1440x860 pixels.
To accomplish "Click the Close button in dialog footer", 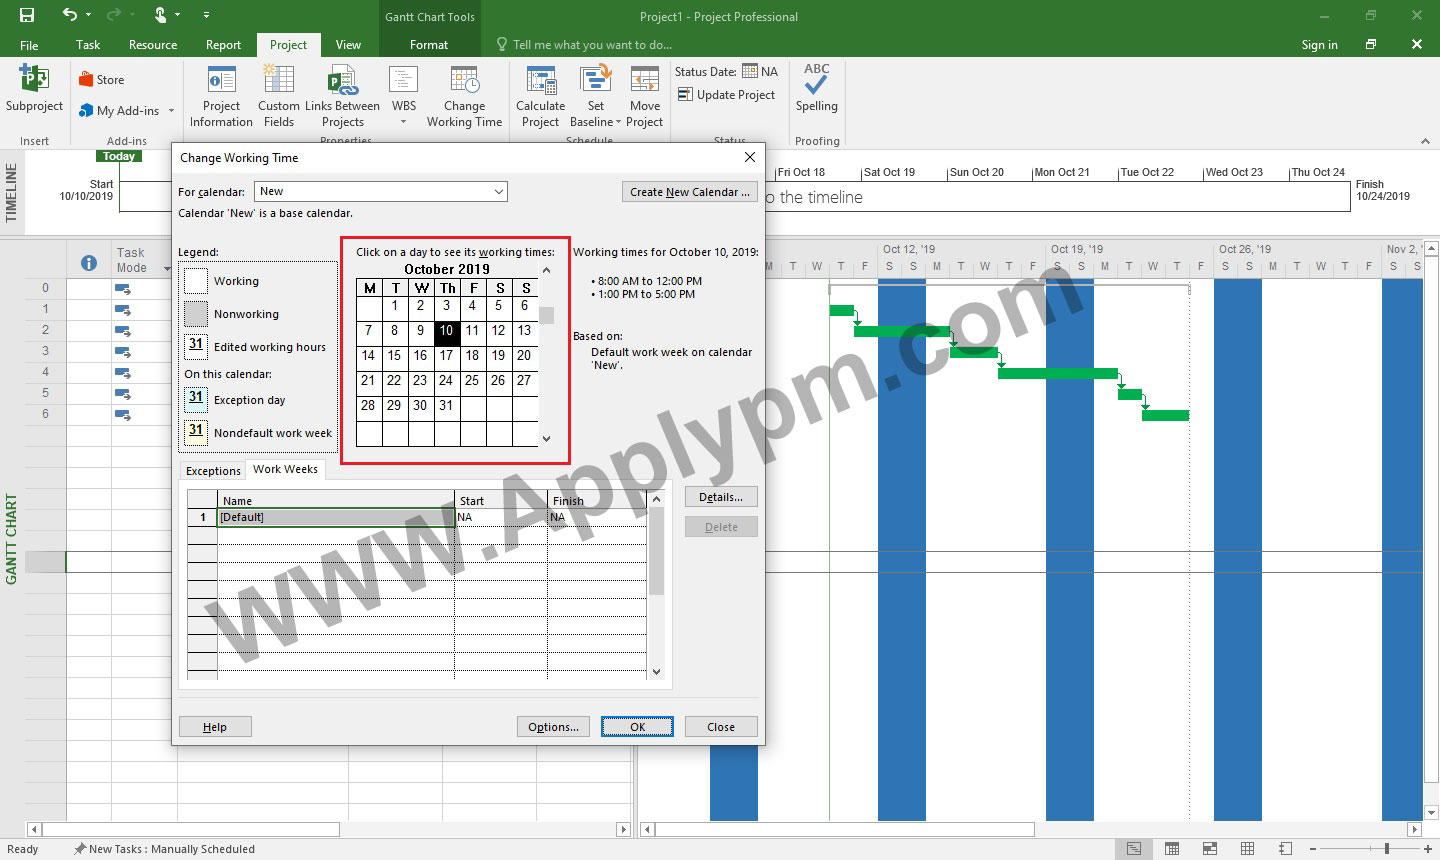I will 721,727.
